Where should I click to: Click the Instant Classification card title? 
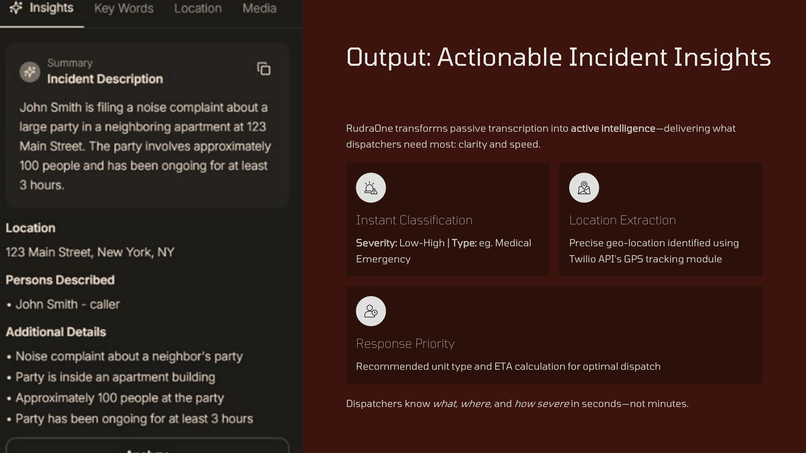tap(414, 220)
